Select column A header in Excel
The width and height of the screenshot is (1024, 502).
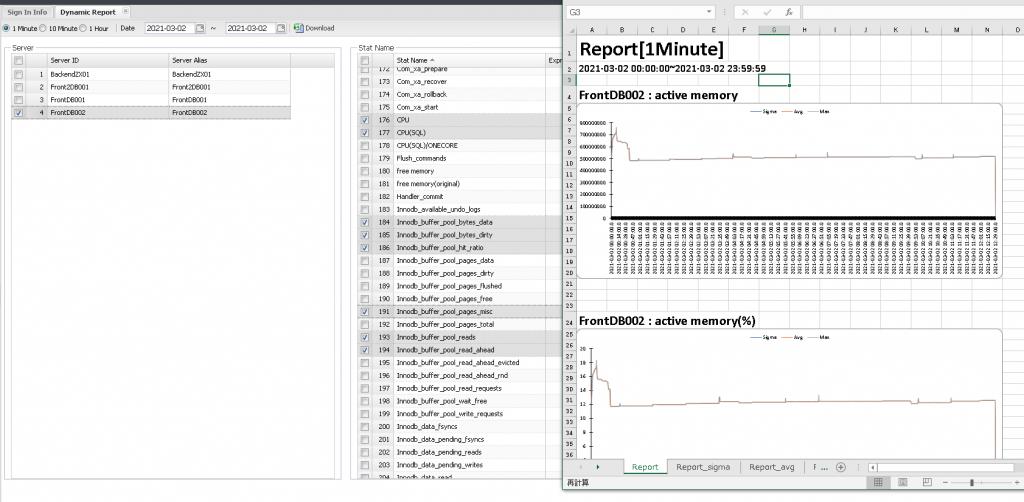(x=592, y=29)
